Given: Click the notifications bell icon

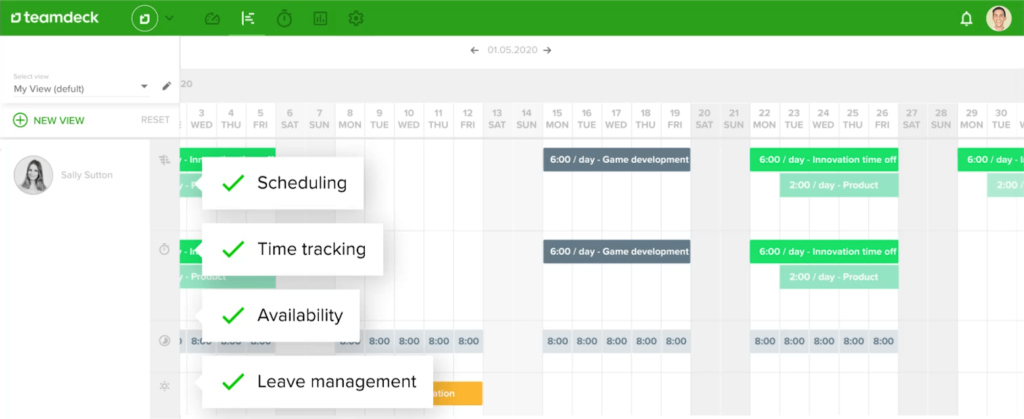Looking at the screenshot, I should click(966, 18).
